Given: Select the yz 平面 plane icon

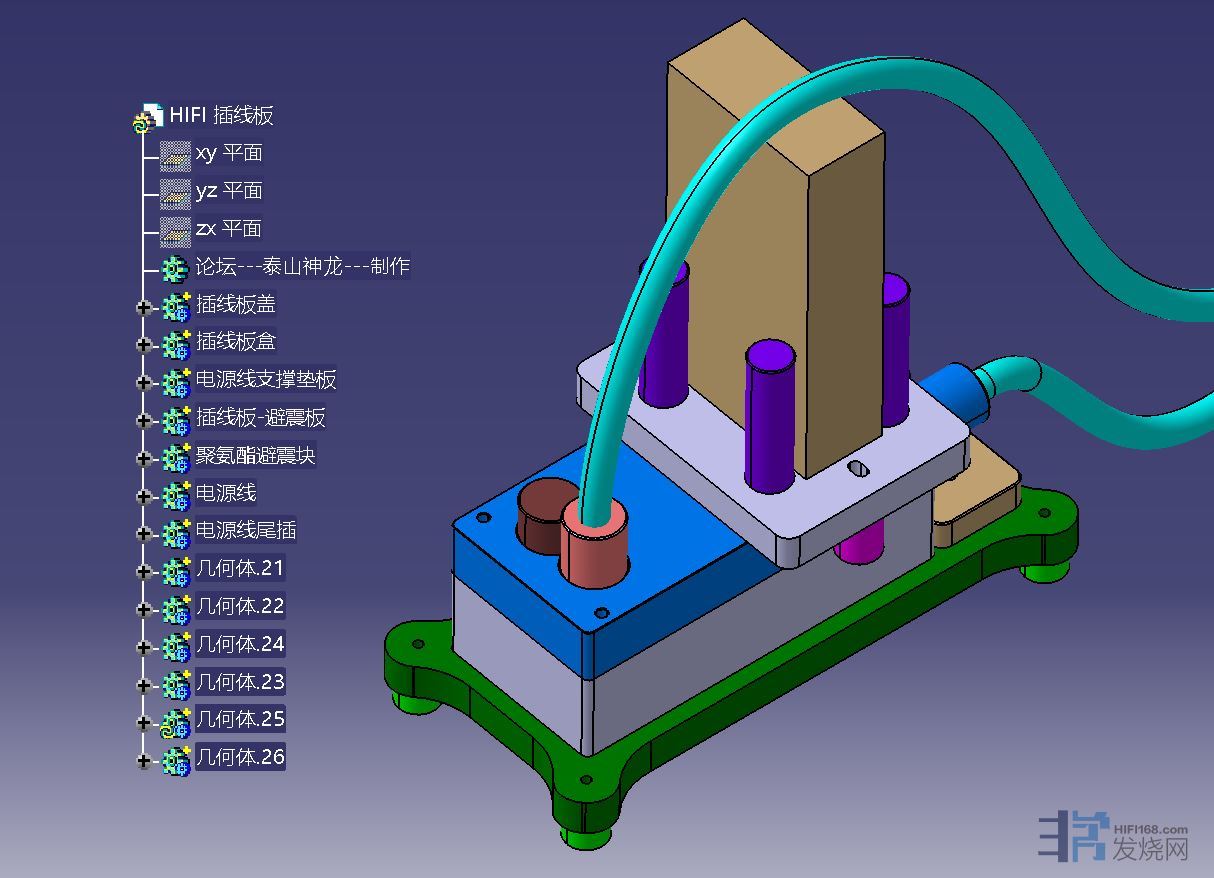Looking at the screenshot, I should [175, 192].
